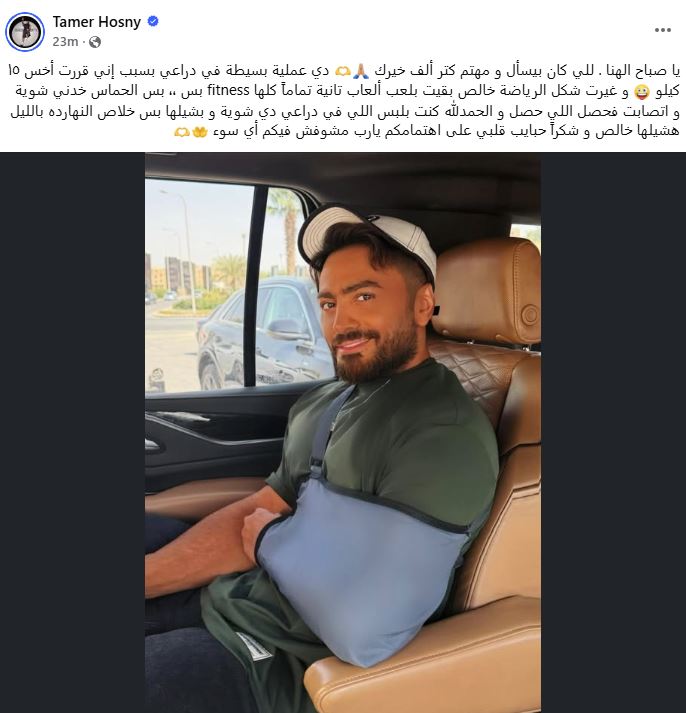Click the last line of post text
This screenshot has height=713, width=686.
click(427, 131)
